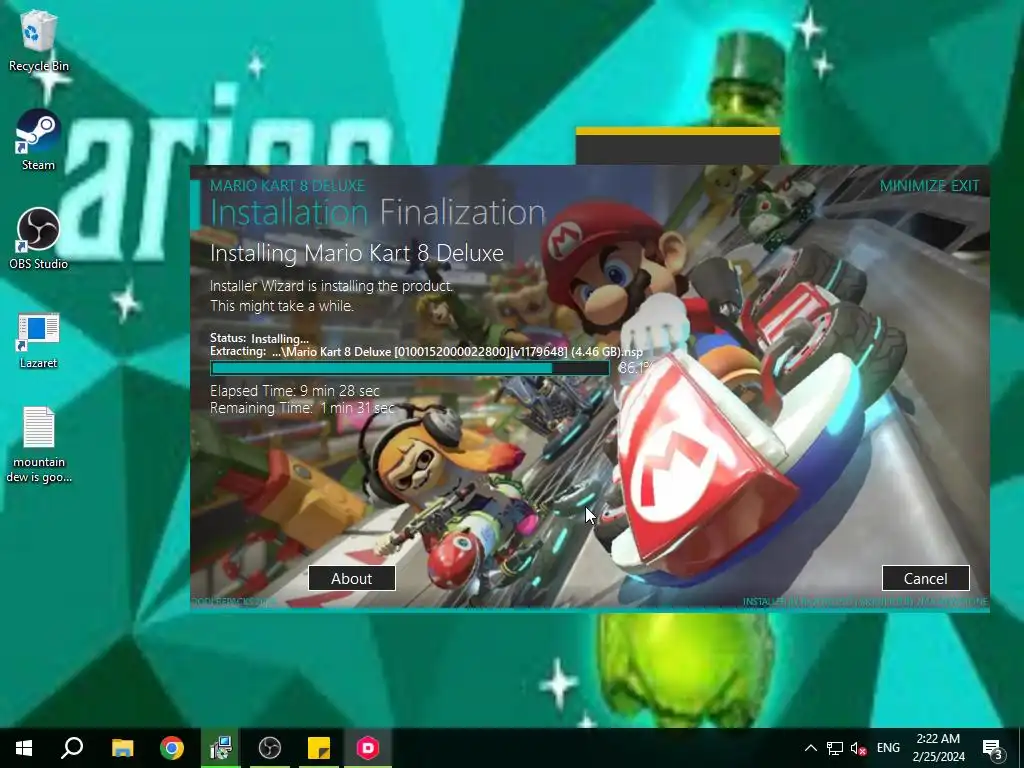Viewport: 1024px width, 768px height.
Task: Click the "Installation Finalization" title
Action: coord(377,212)
